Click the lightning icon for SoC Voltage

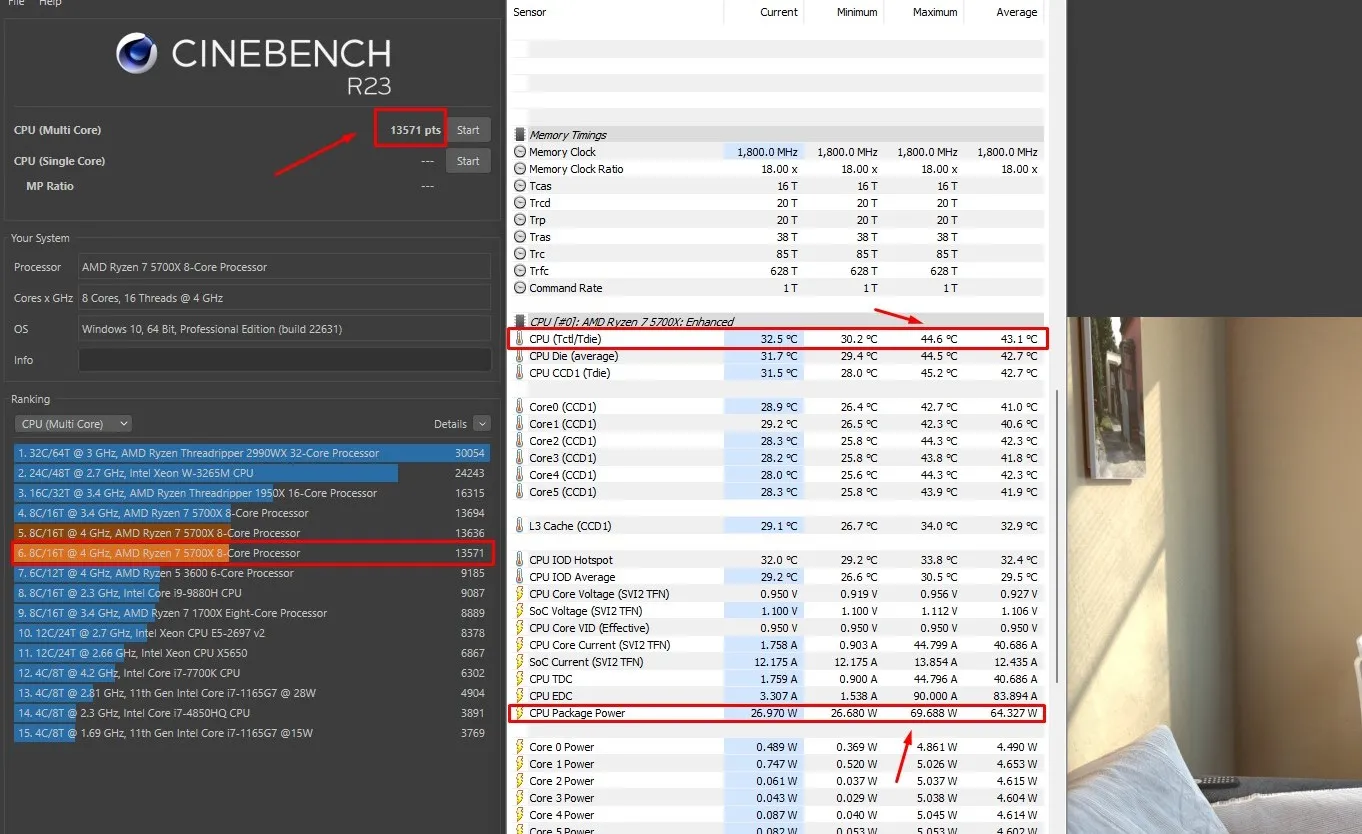pos(519,611)
